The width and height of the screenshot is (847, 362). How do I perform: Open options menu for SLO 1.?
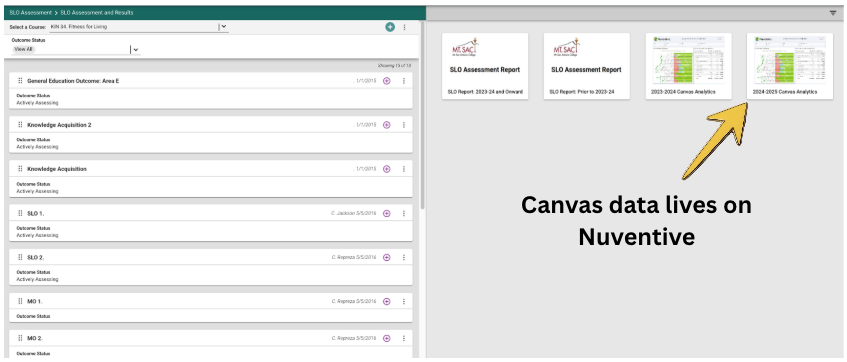(404, 213)
